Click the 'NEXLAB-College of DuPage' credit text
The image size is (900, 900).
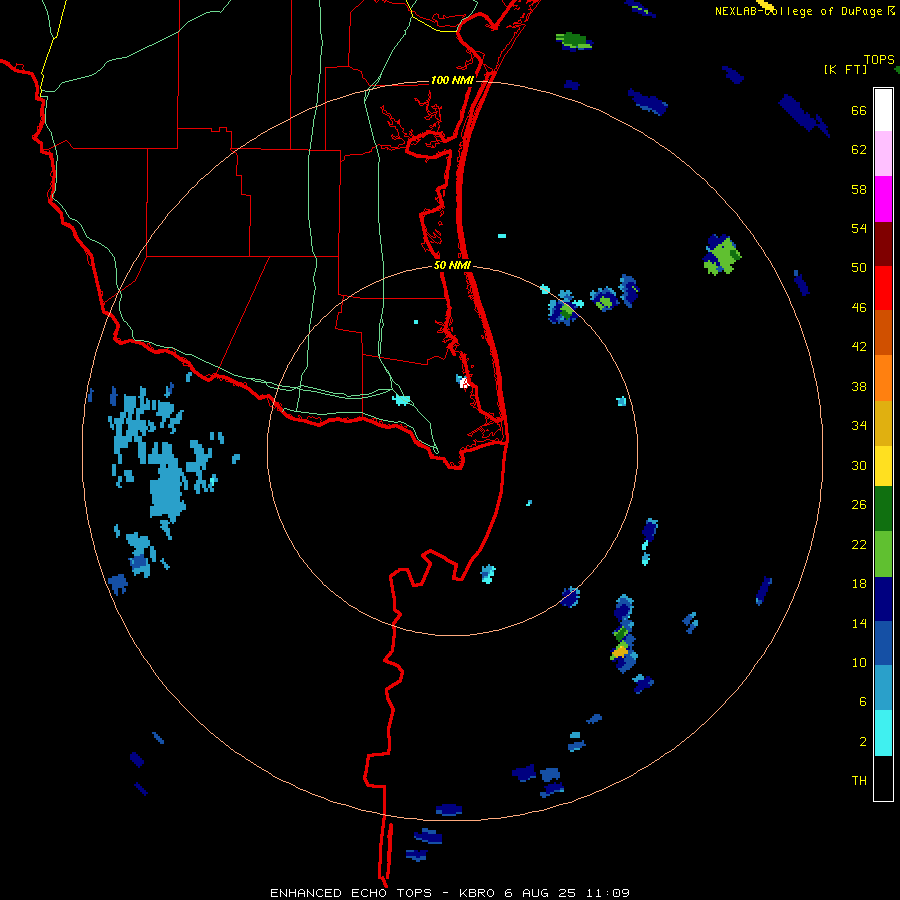pyautogui.click(x=798, y=11)
